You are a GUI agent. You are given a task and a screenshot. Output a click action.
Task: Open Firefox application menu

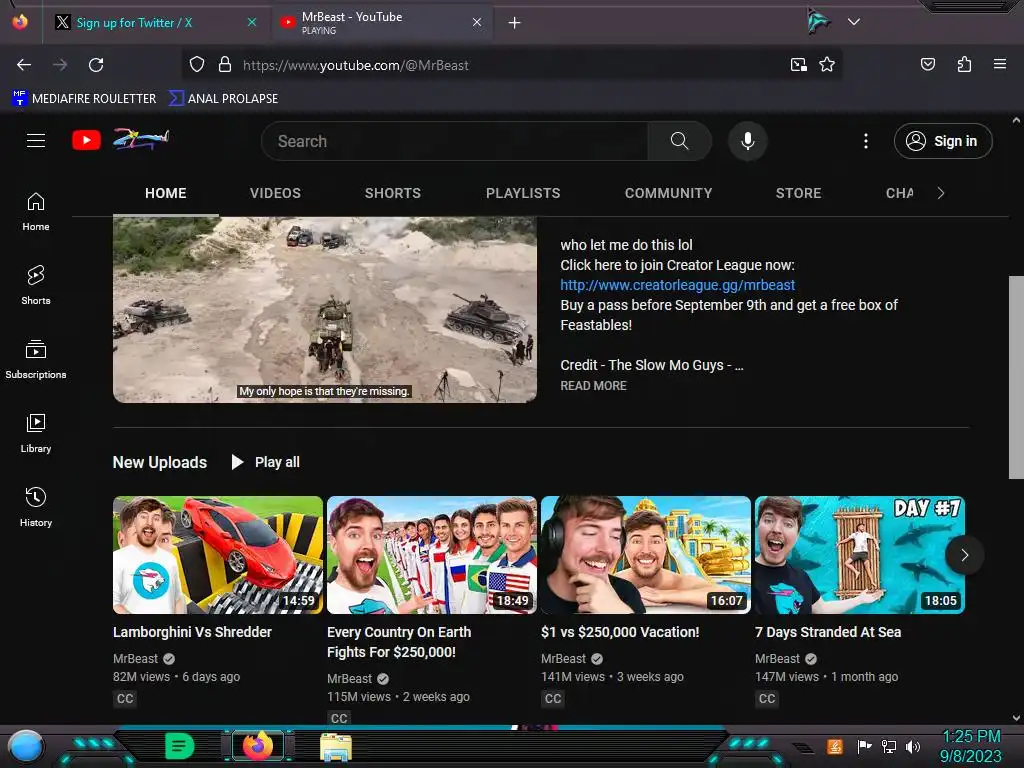(x=1000, y=65)
